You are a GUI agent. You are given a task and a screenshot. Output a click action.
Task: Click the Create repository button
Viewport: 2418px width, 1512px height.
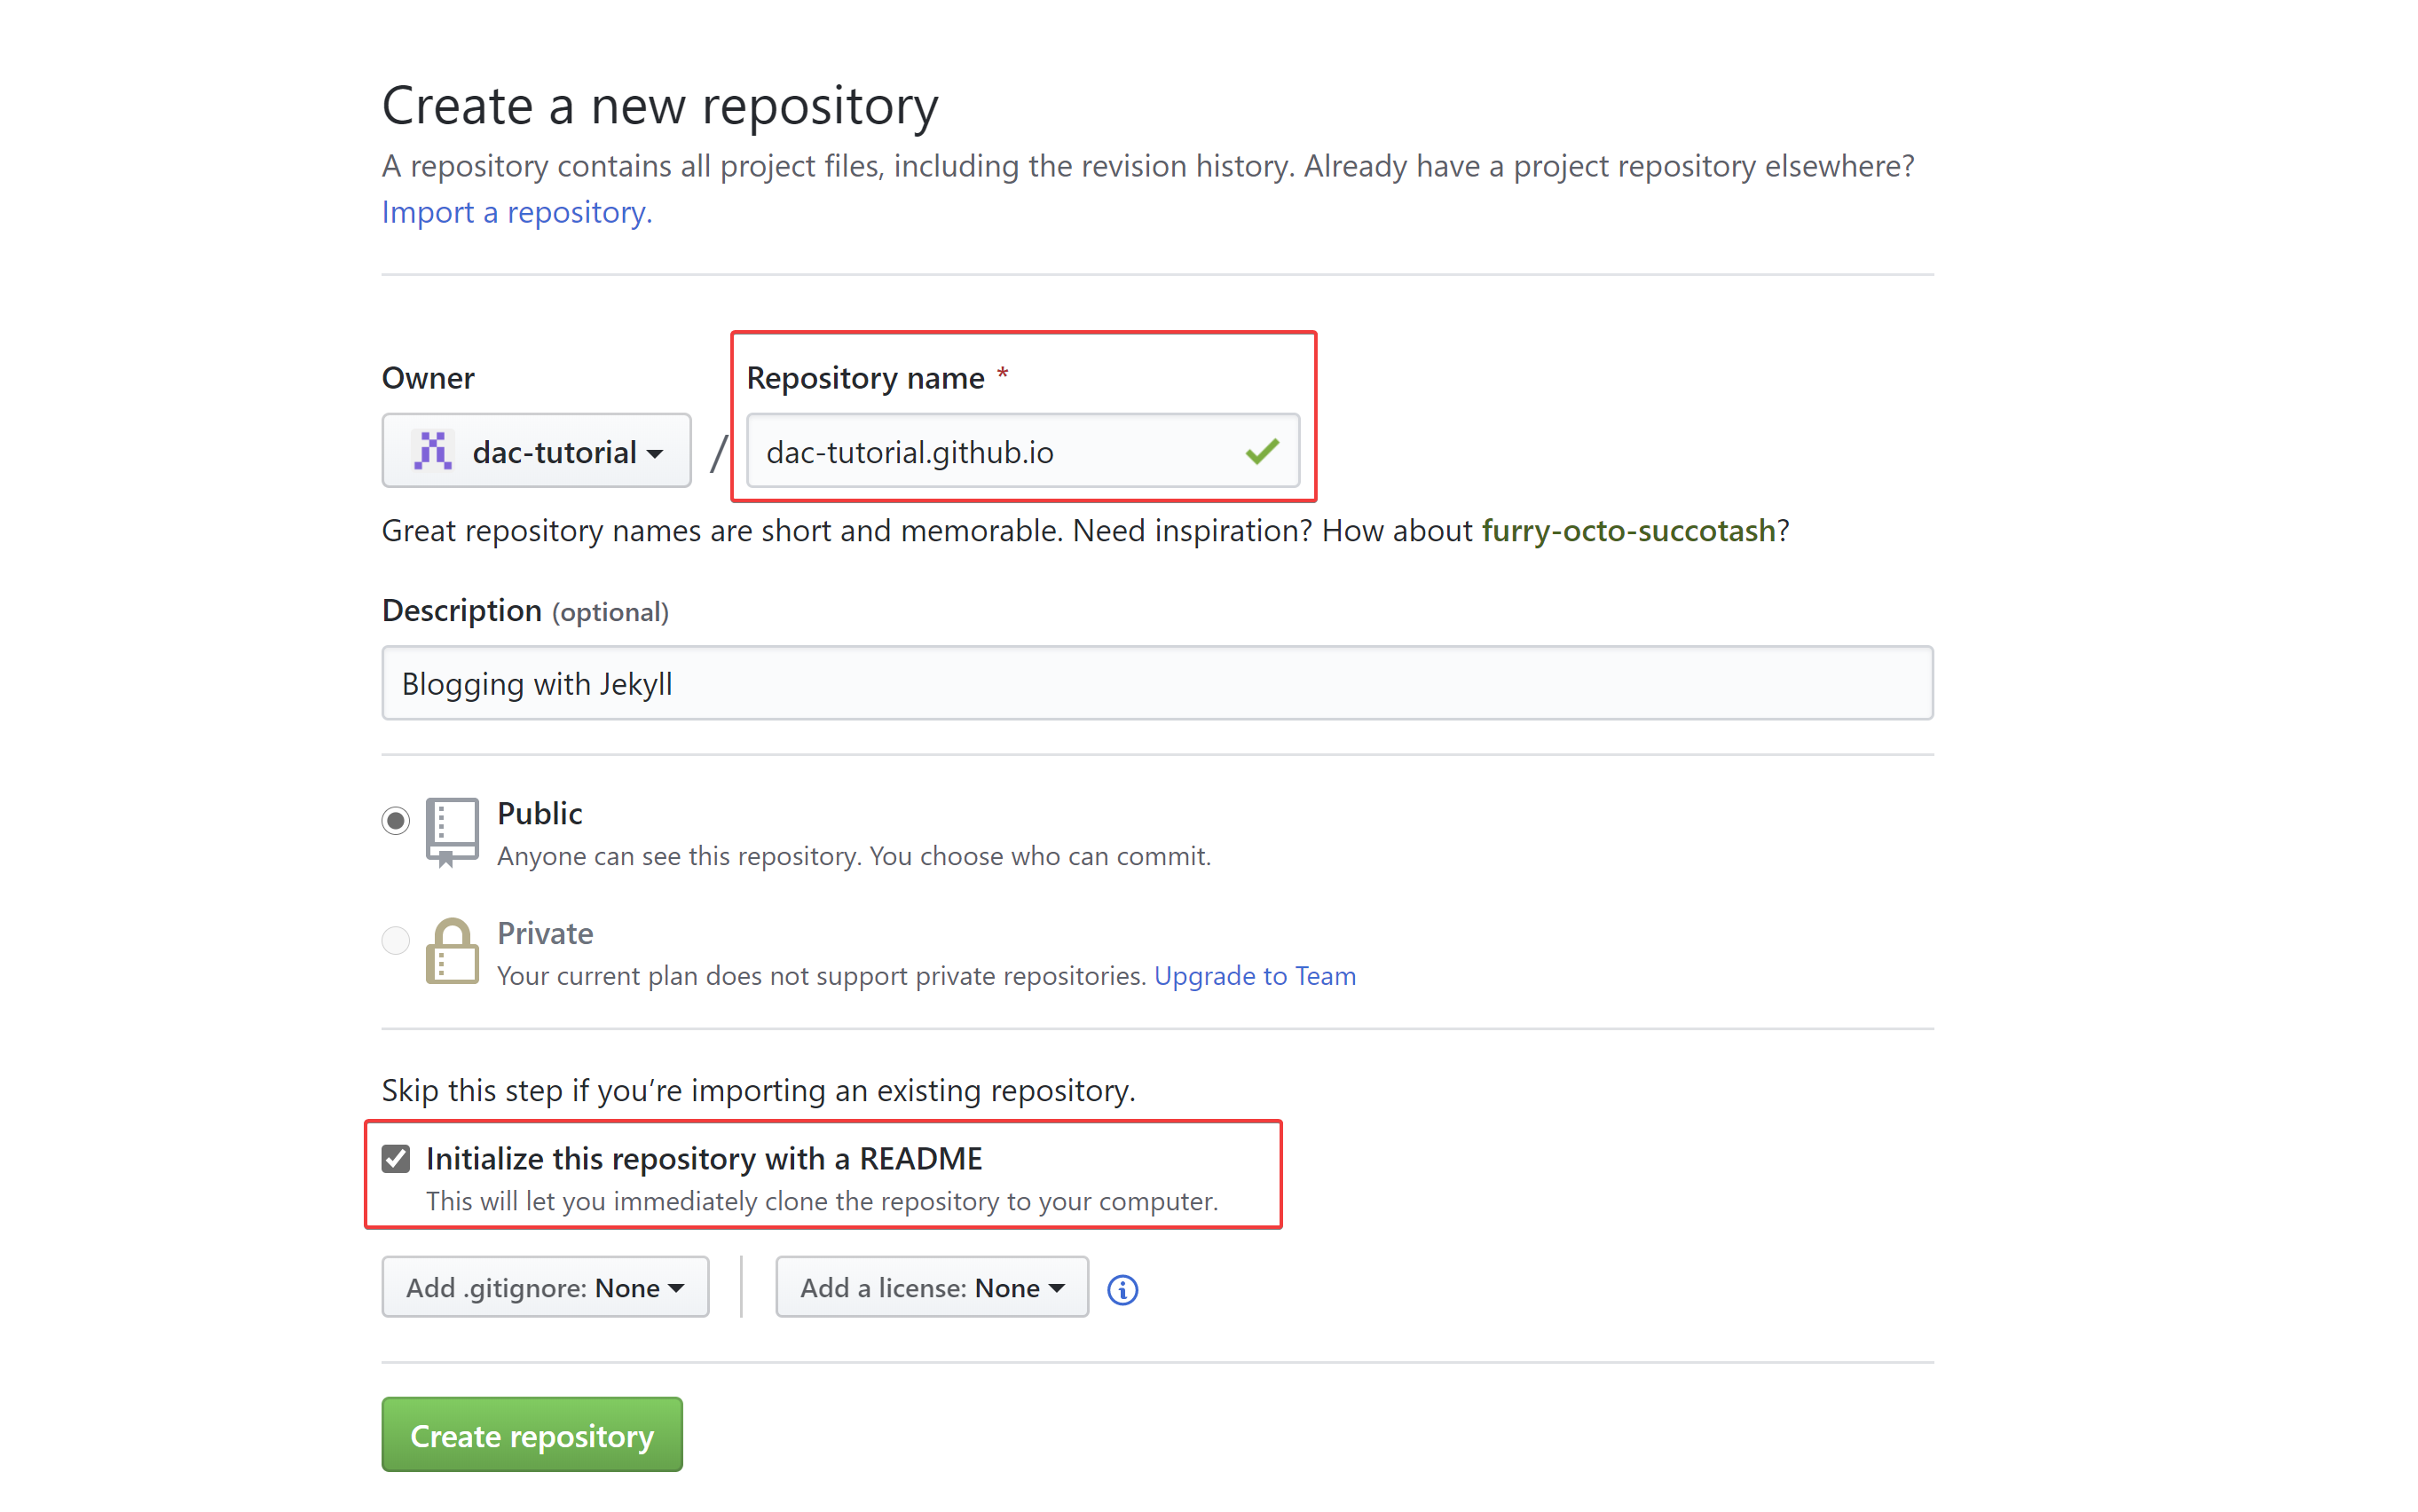[532, 1435]
